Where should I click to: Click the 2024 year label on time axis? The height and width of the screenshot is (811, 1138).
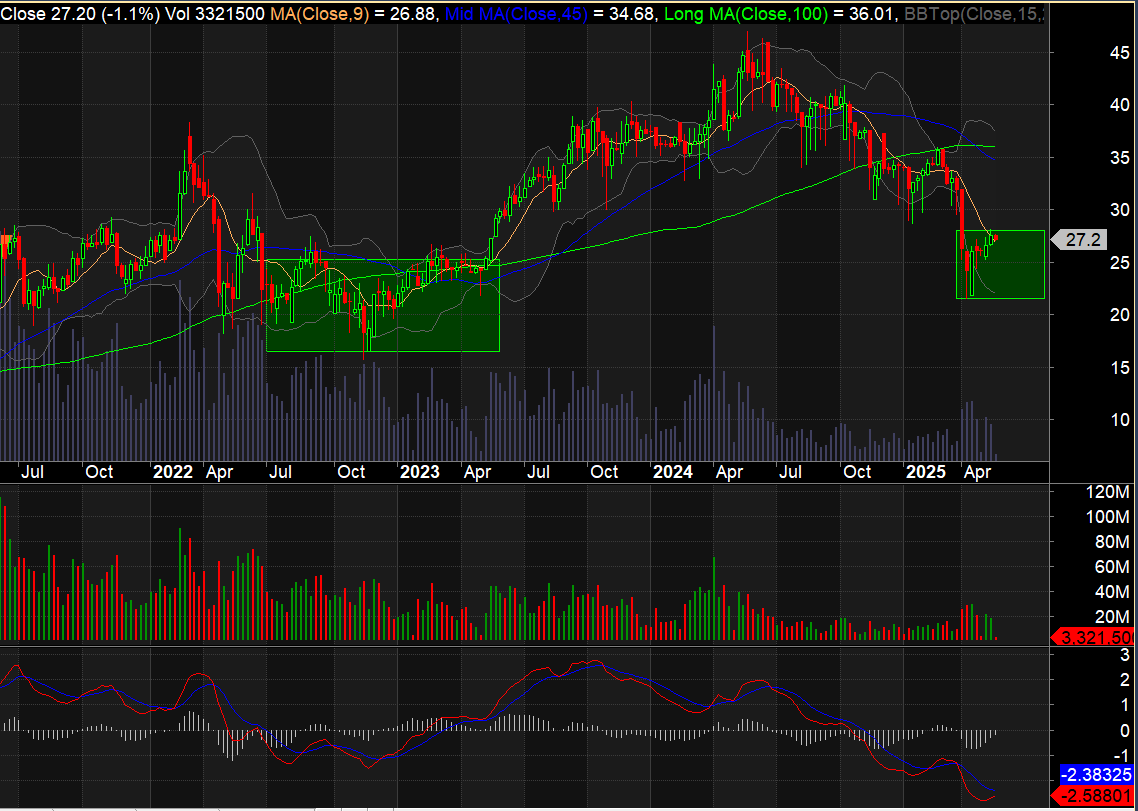pos(672,472)
